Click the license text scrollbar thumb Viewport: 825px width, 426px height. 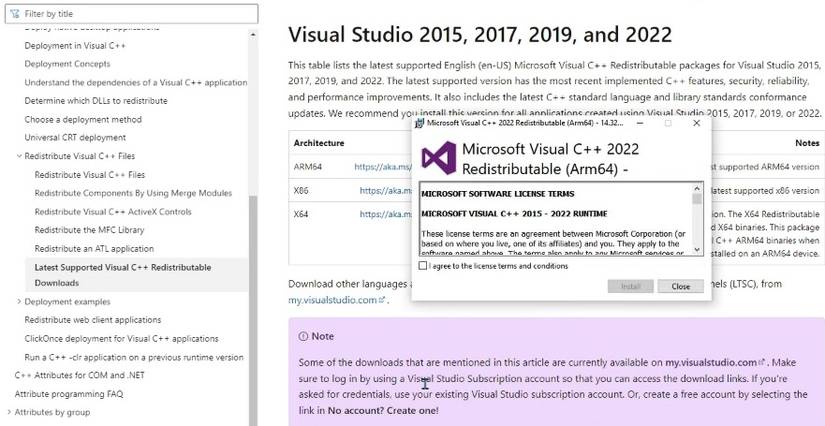click(x=697, y=198)
